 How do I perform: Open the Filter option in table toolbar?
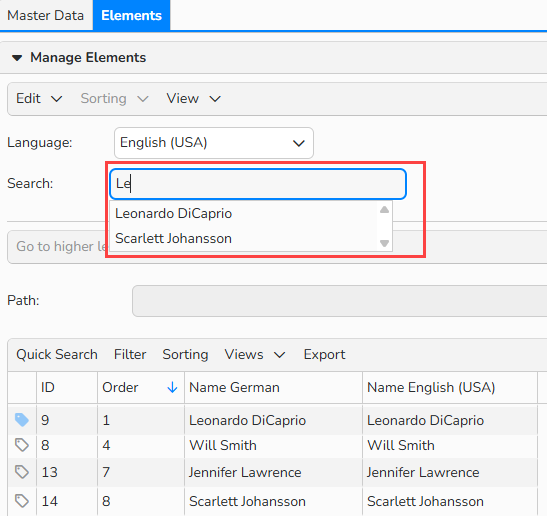(x=130, y=355)
